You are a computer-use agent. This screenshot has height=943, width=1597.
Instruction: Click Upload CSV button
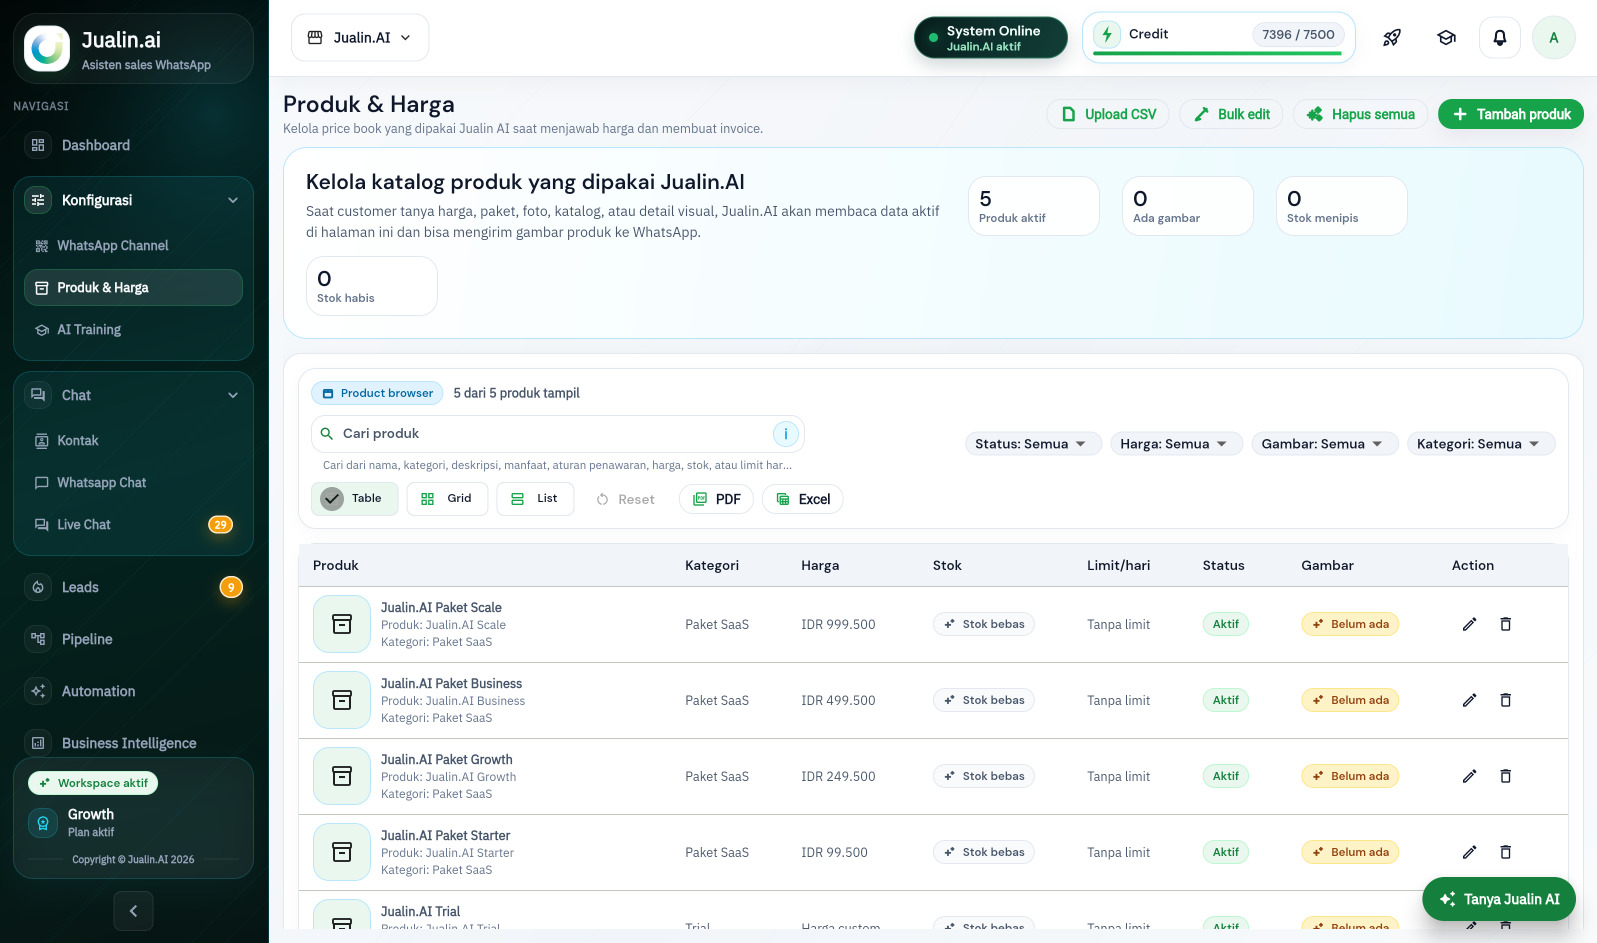[x=1108, y=114]
